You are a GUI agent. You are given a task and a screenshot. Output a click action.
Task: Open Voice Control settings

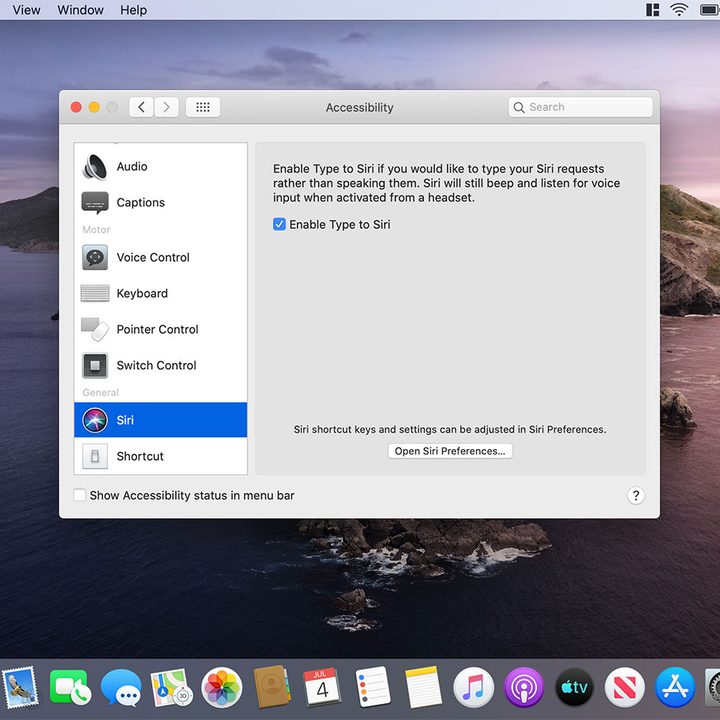[x=160, y=257]
